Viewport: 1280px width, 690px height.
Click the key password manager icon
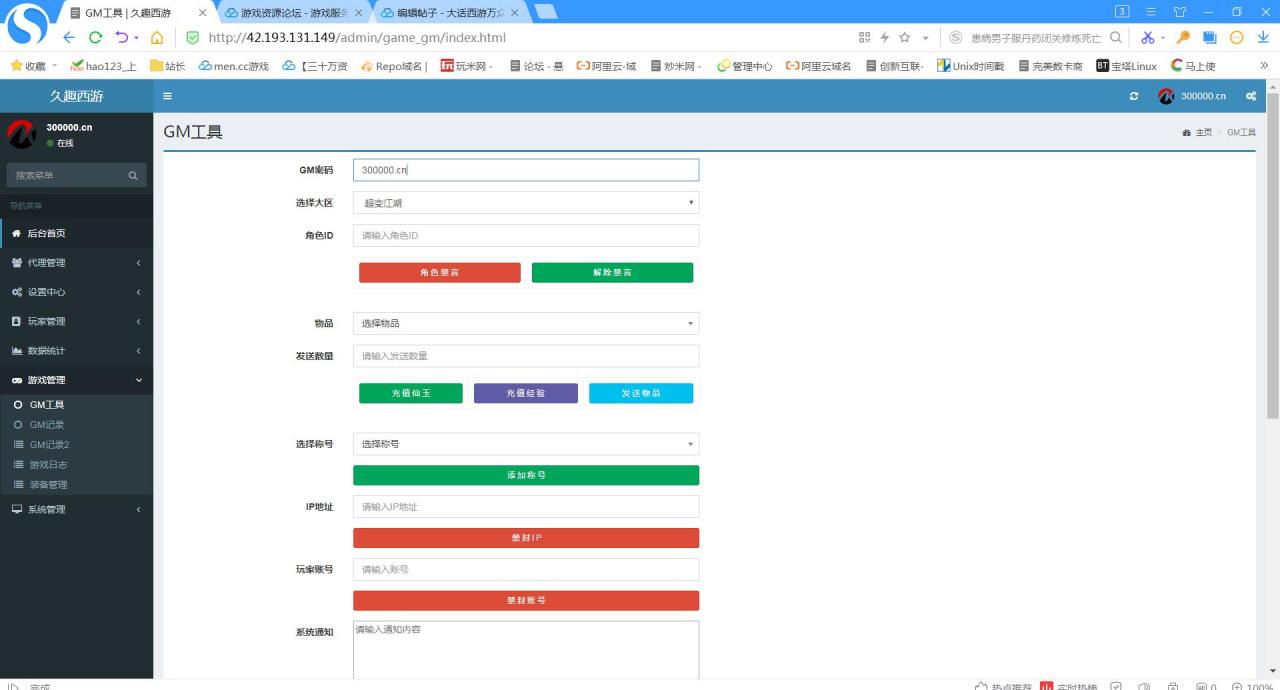1183,37
